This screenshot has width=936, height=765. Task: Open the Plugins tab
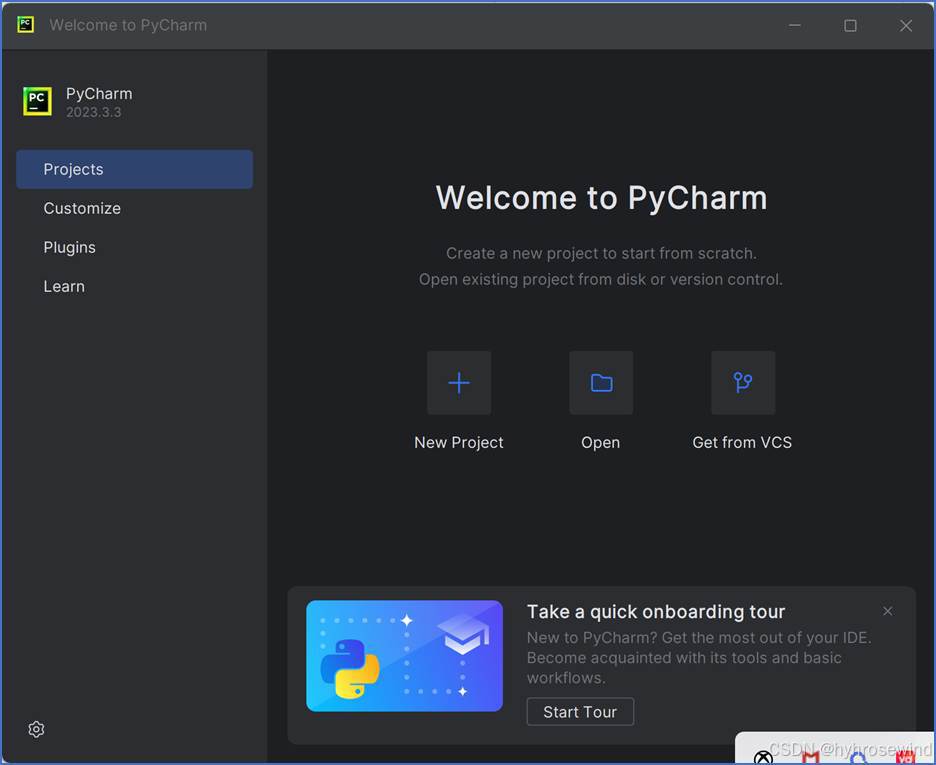[x=134, y=248]
